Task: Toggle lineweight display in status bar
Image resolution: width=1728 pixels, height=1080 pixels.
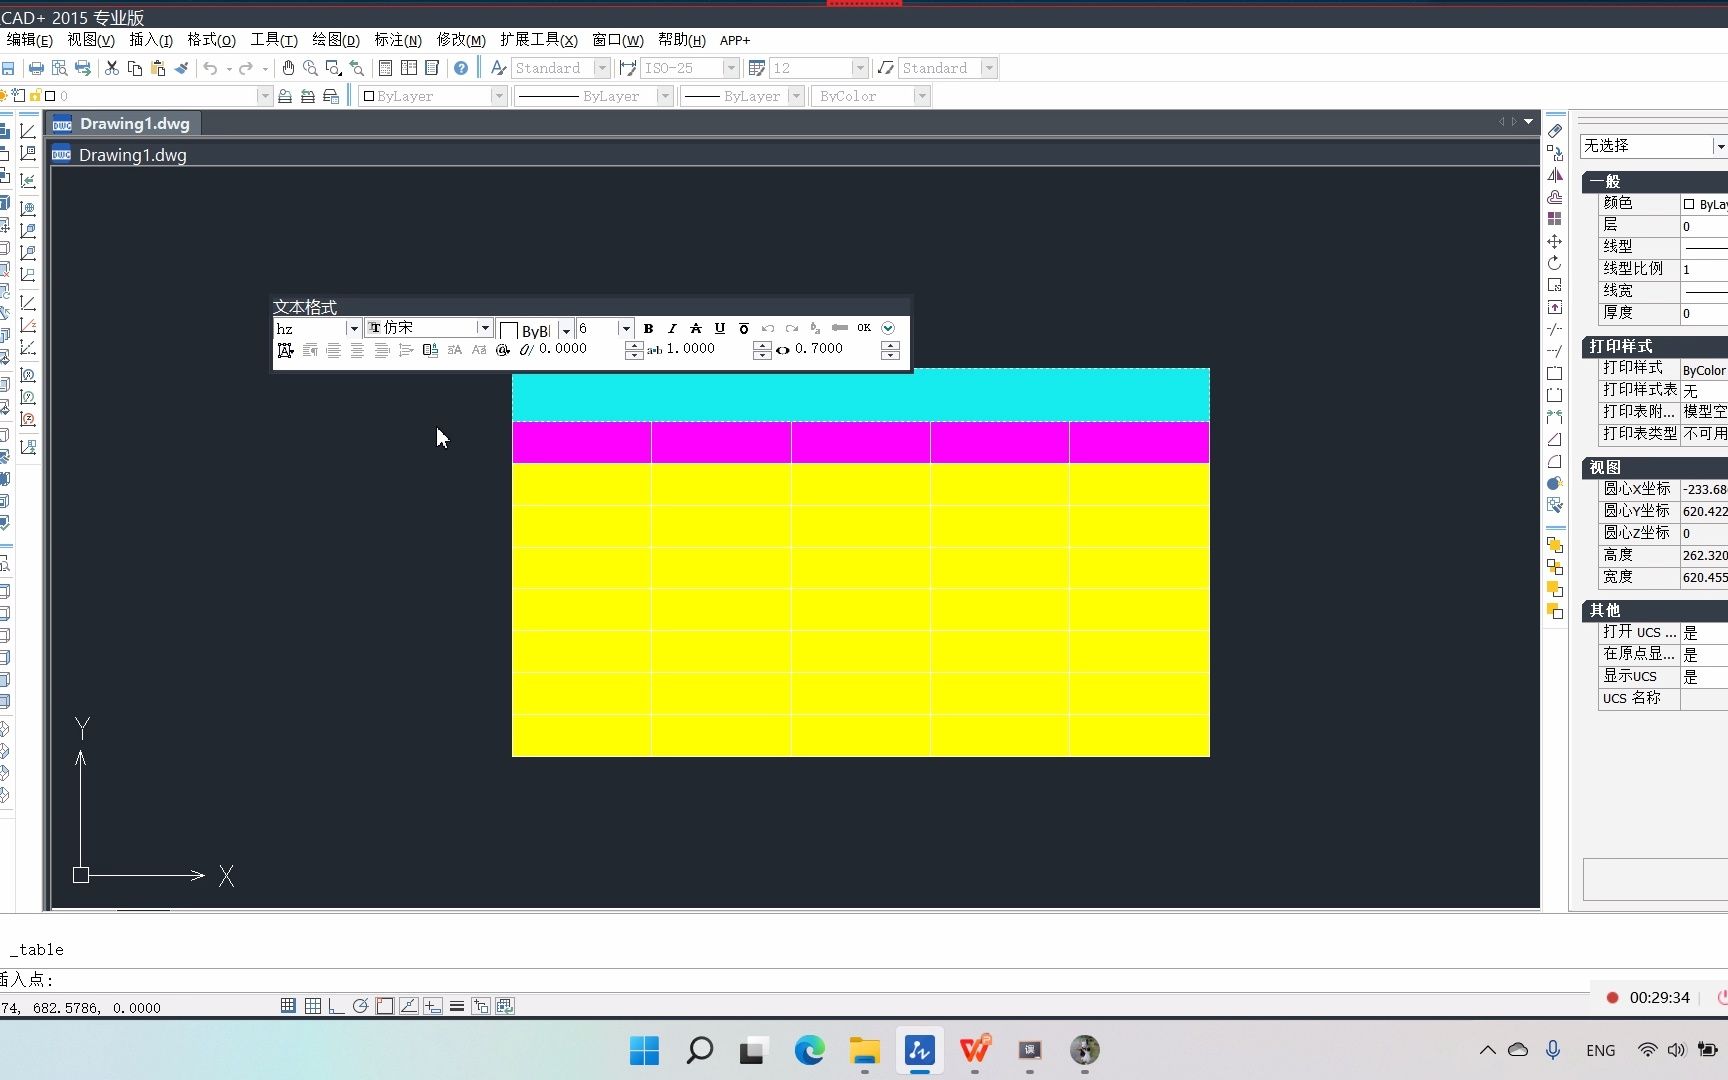Action: coord(457,1006)
